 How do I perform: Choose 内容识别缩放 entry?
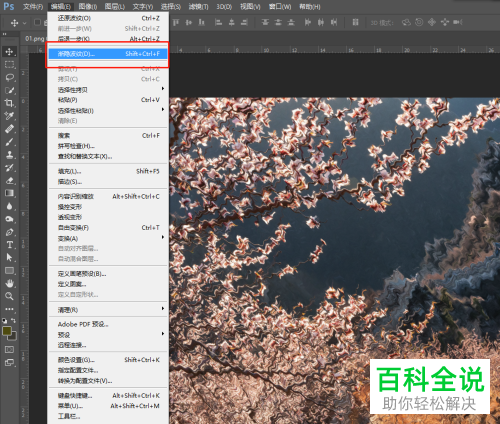[x=108, y=196]
